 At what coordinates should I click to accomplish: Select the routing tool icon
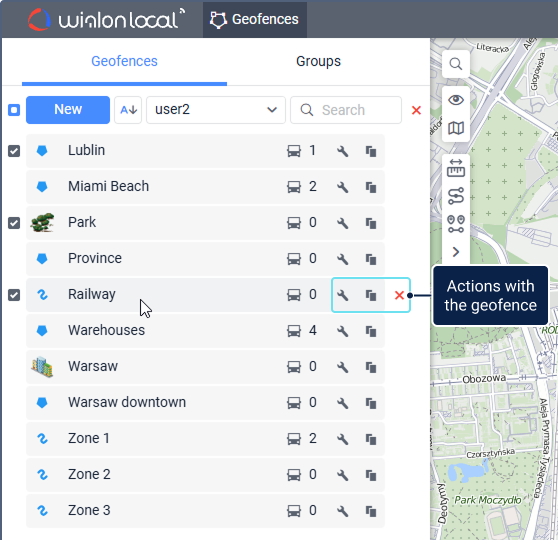pyautogui.click(x=456, y=196)
